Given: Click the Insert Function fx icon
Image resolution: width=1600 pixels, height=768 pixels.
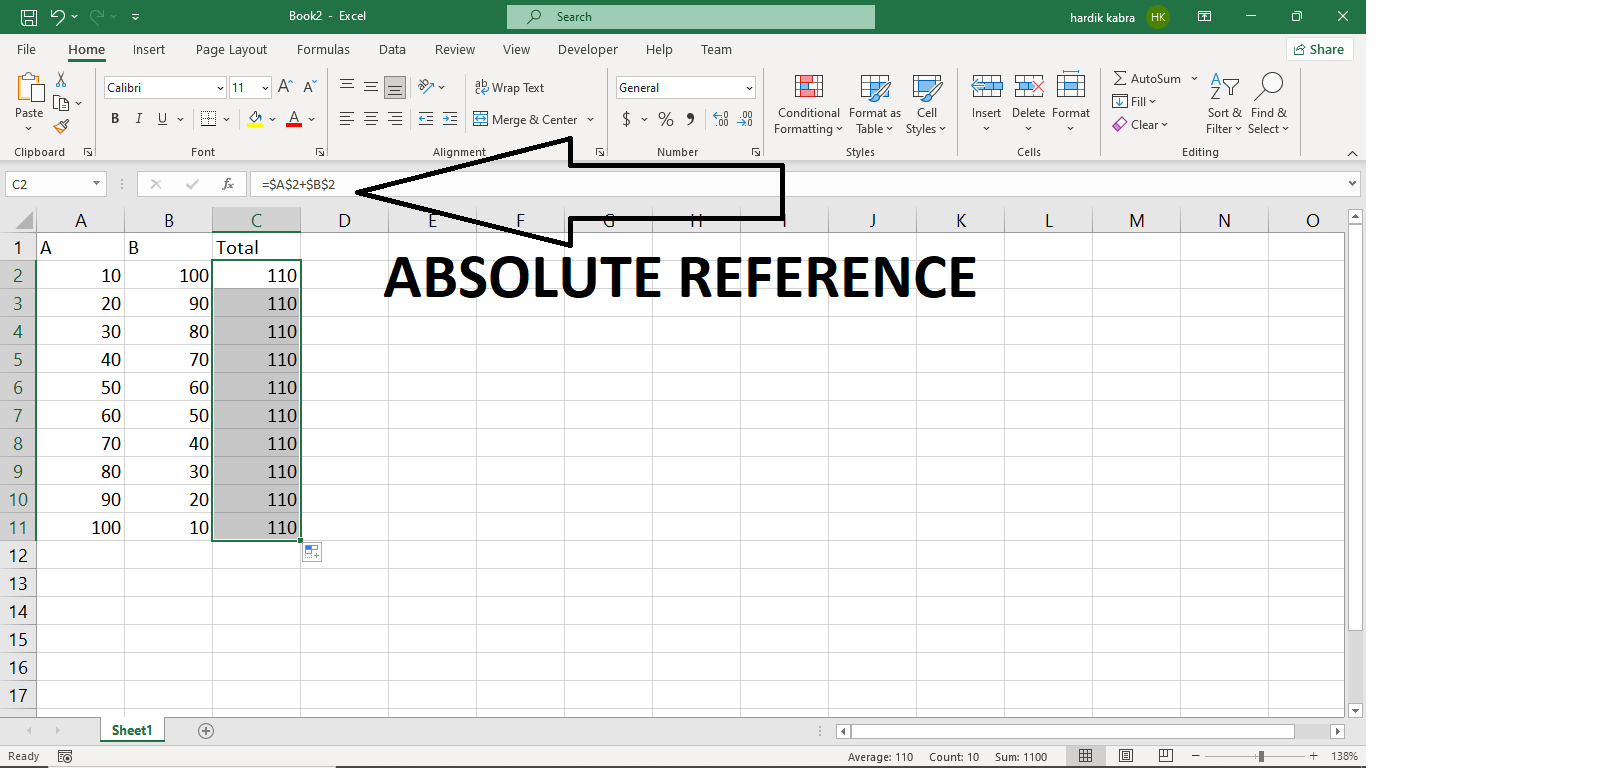Looking at the screenshot, I should click(x=228, y=184).
